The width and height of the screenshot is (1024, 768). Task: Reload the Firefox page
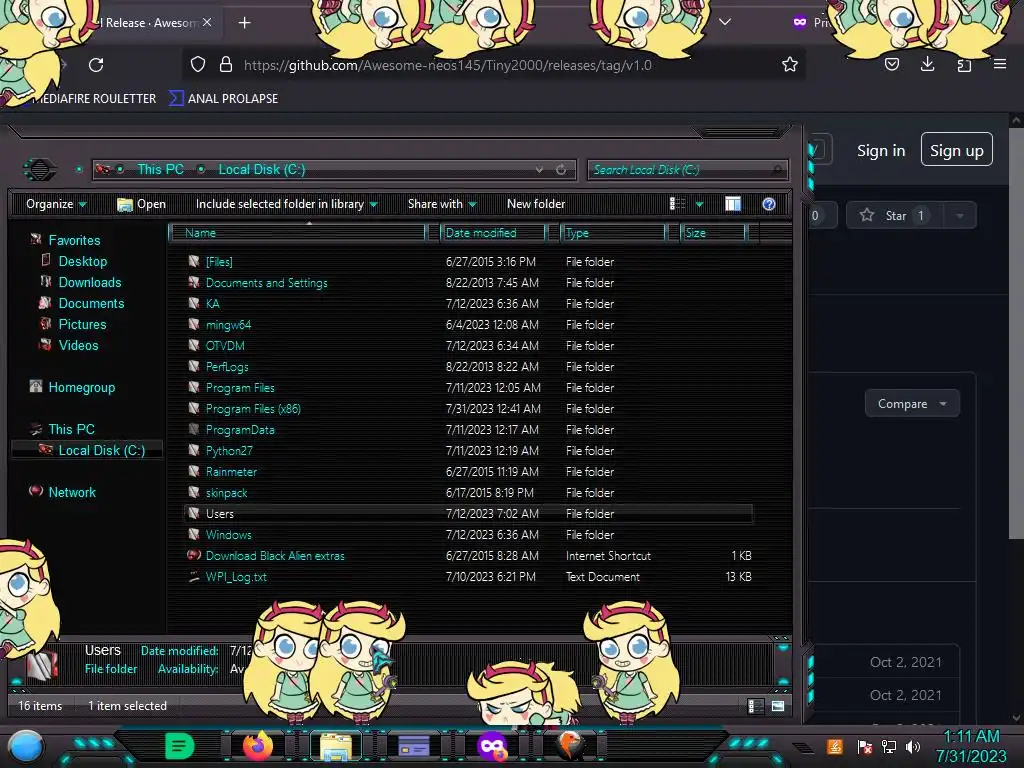click(96, 65)
